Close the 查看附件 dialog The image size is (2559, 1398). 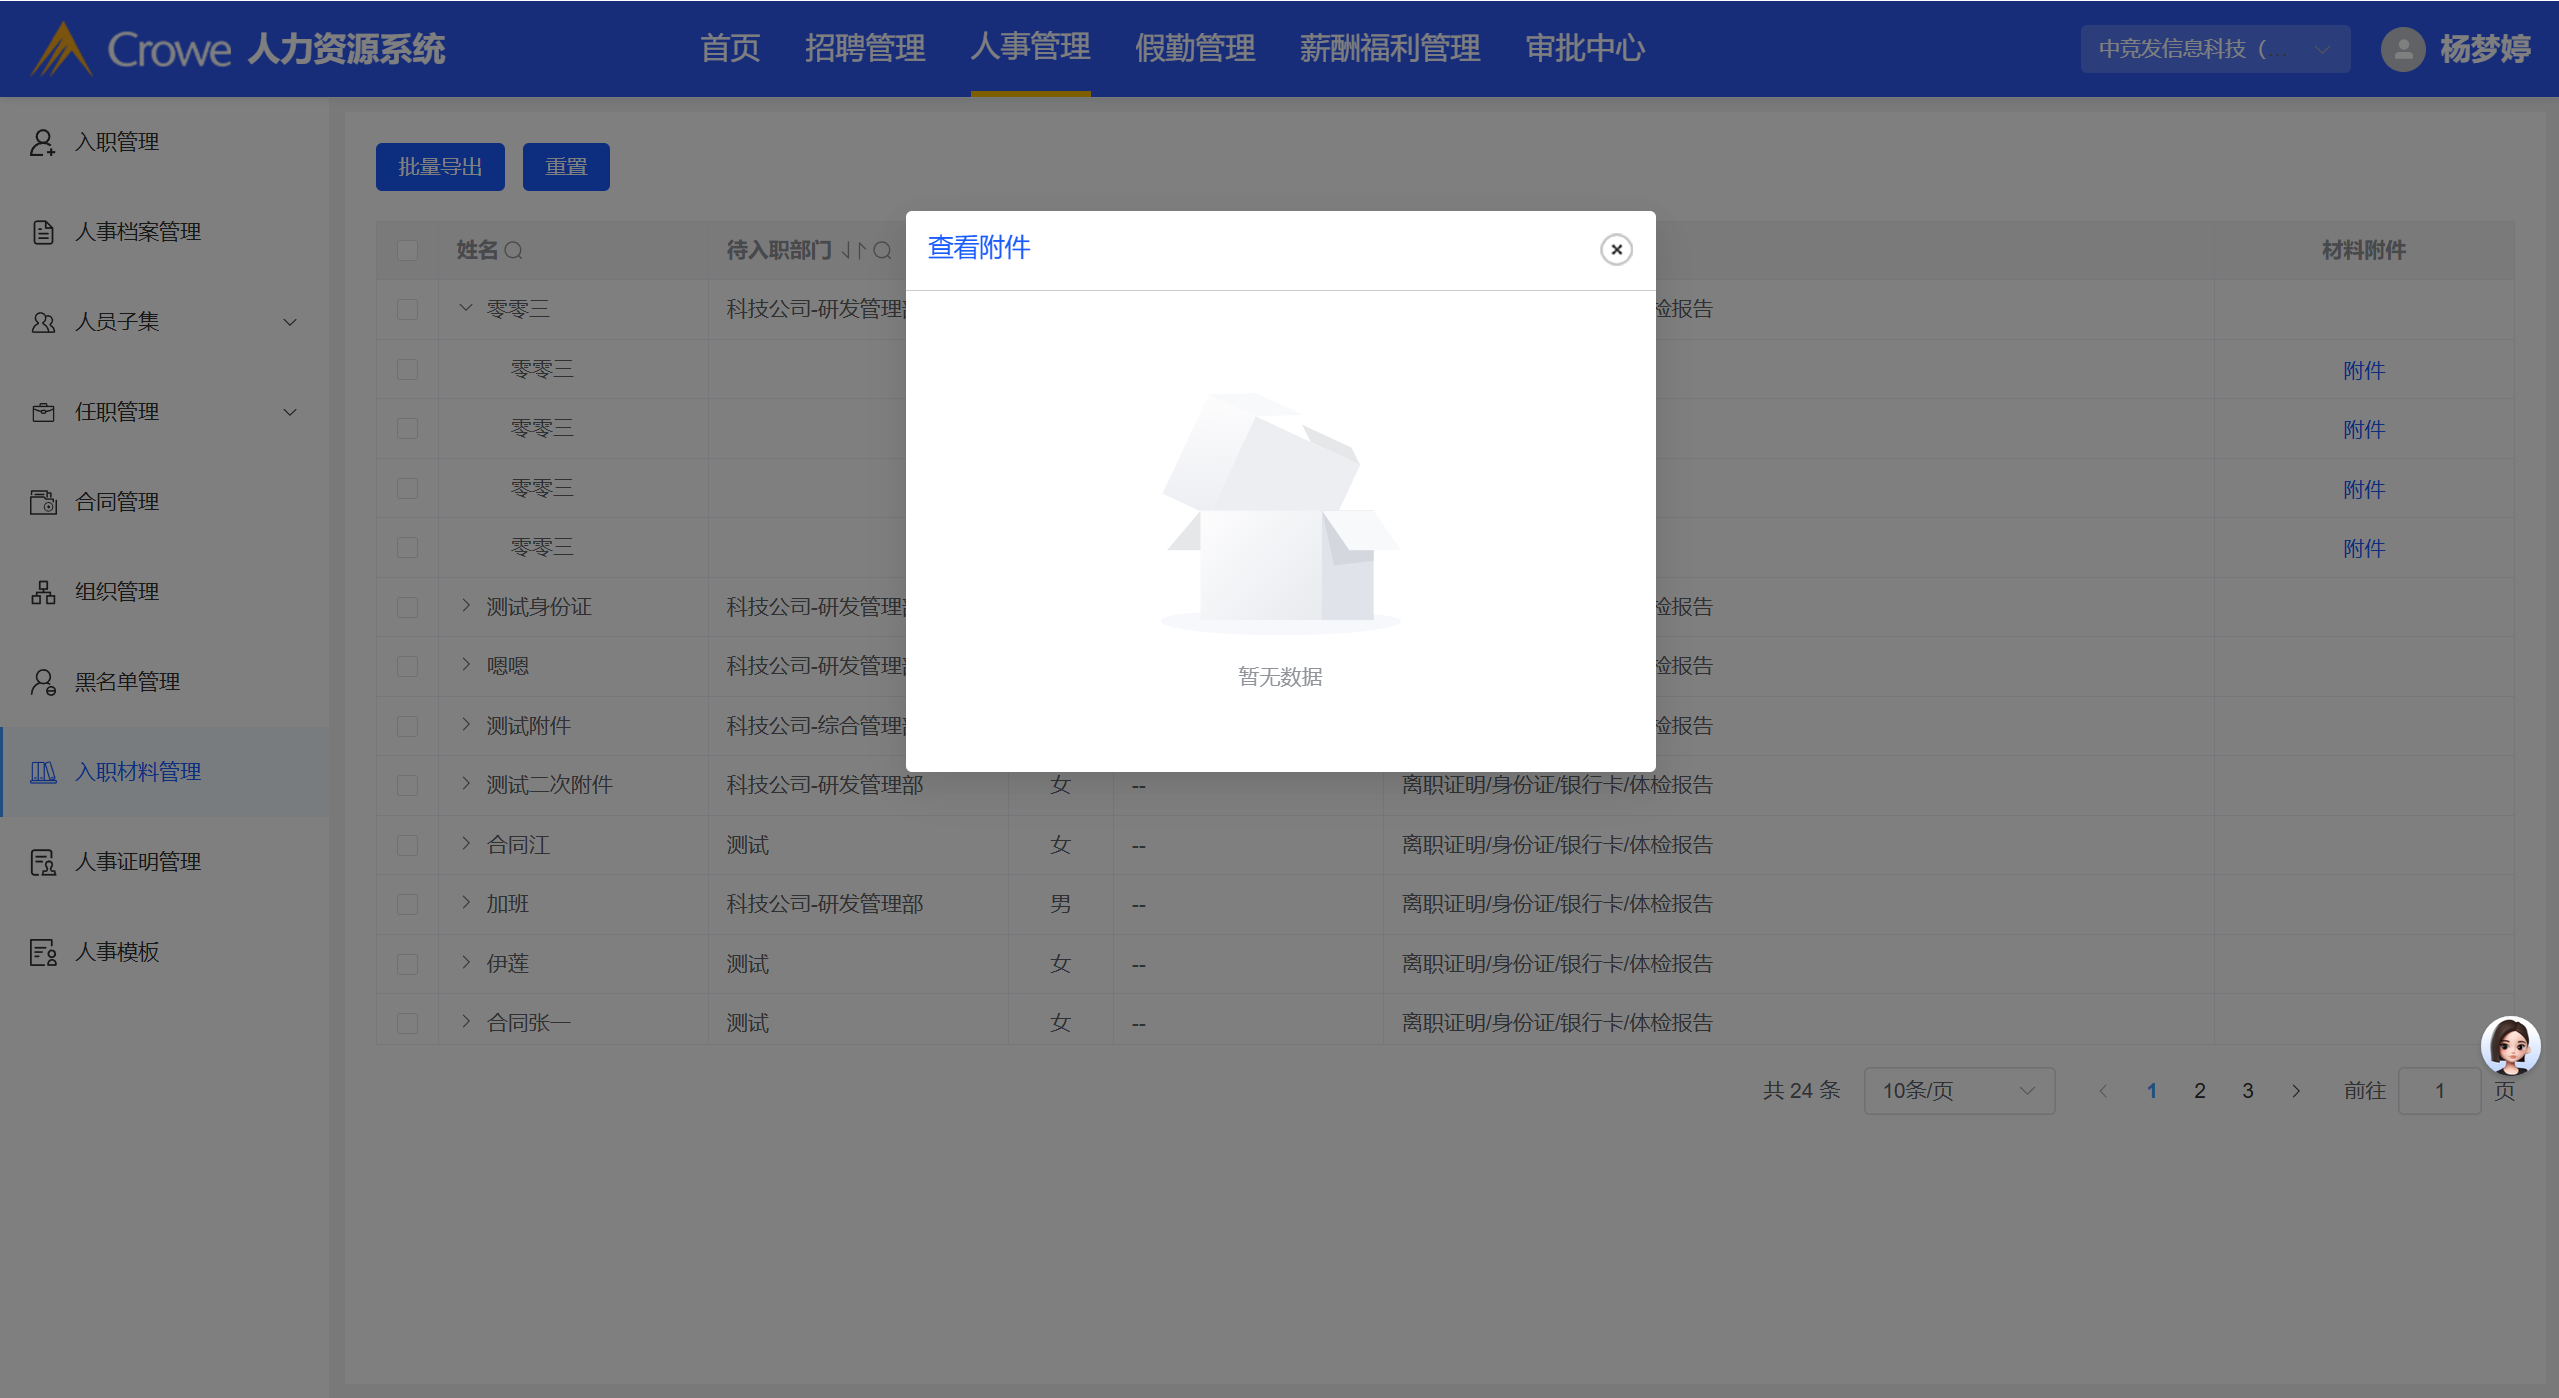[1615, 250]
